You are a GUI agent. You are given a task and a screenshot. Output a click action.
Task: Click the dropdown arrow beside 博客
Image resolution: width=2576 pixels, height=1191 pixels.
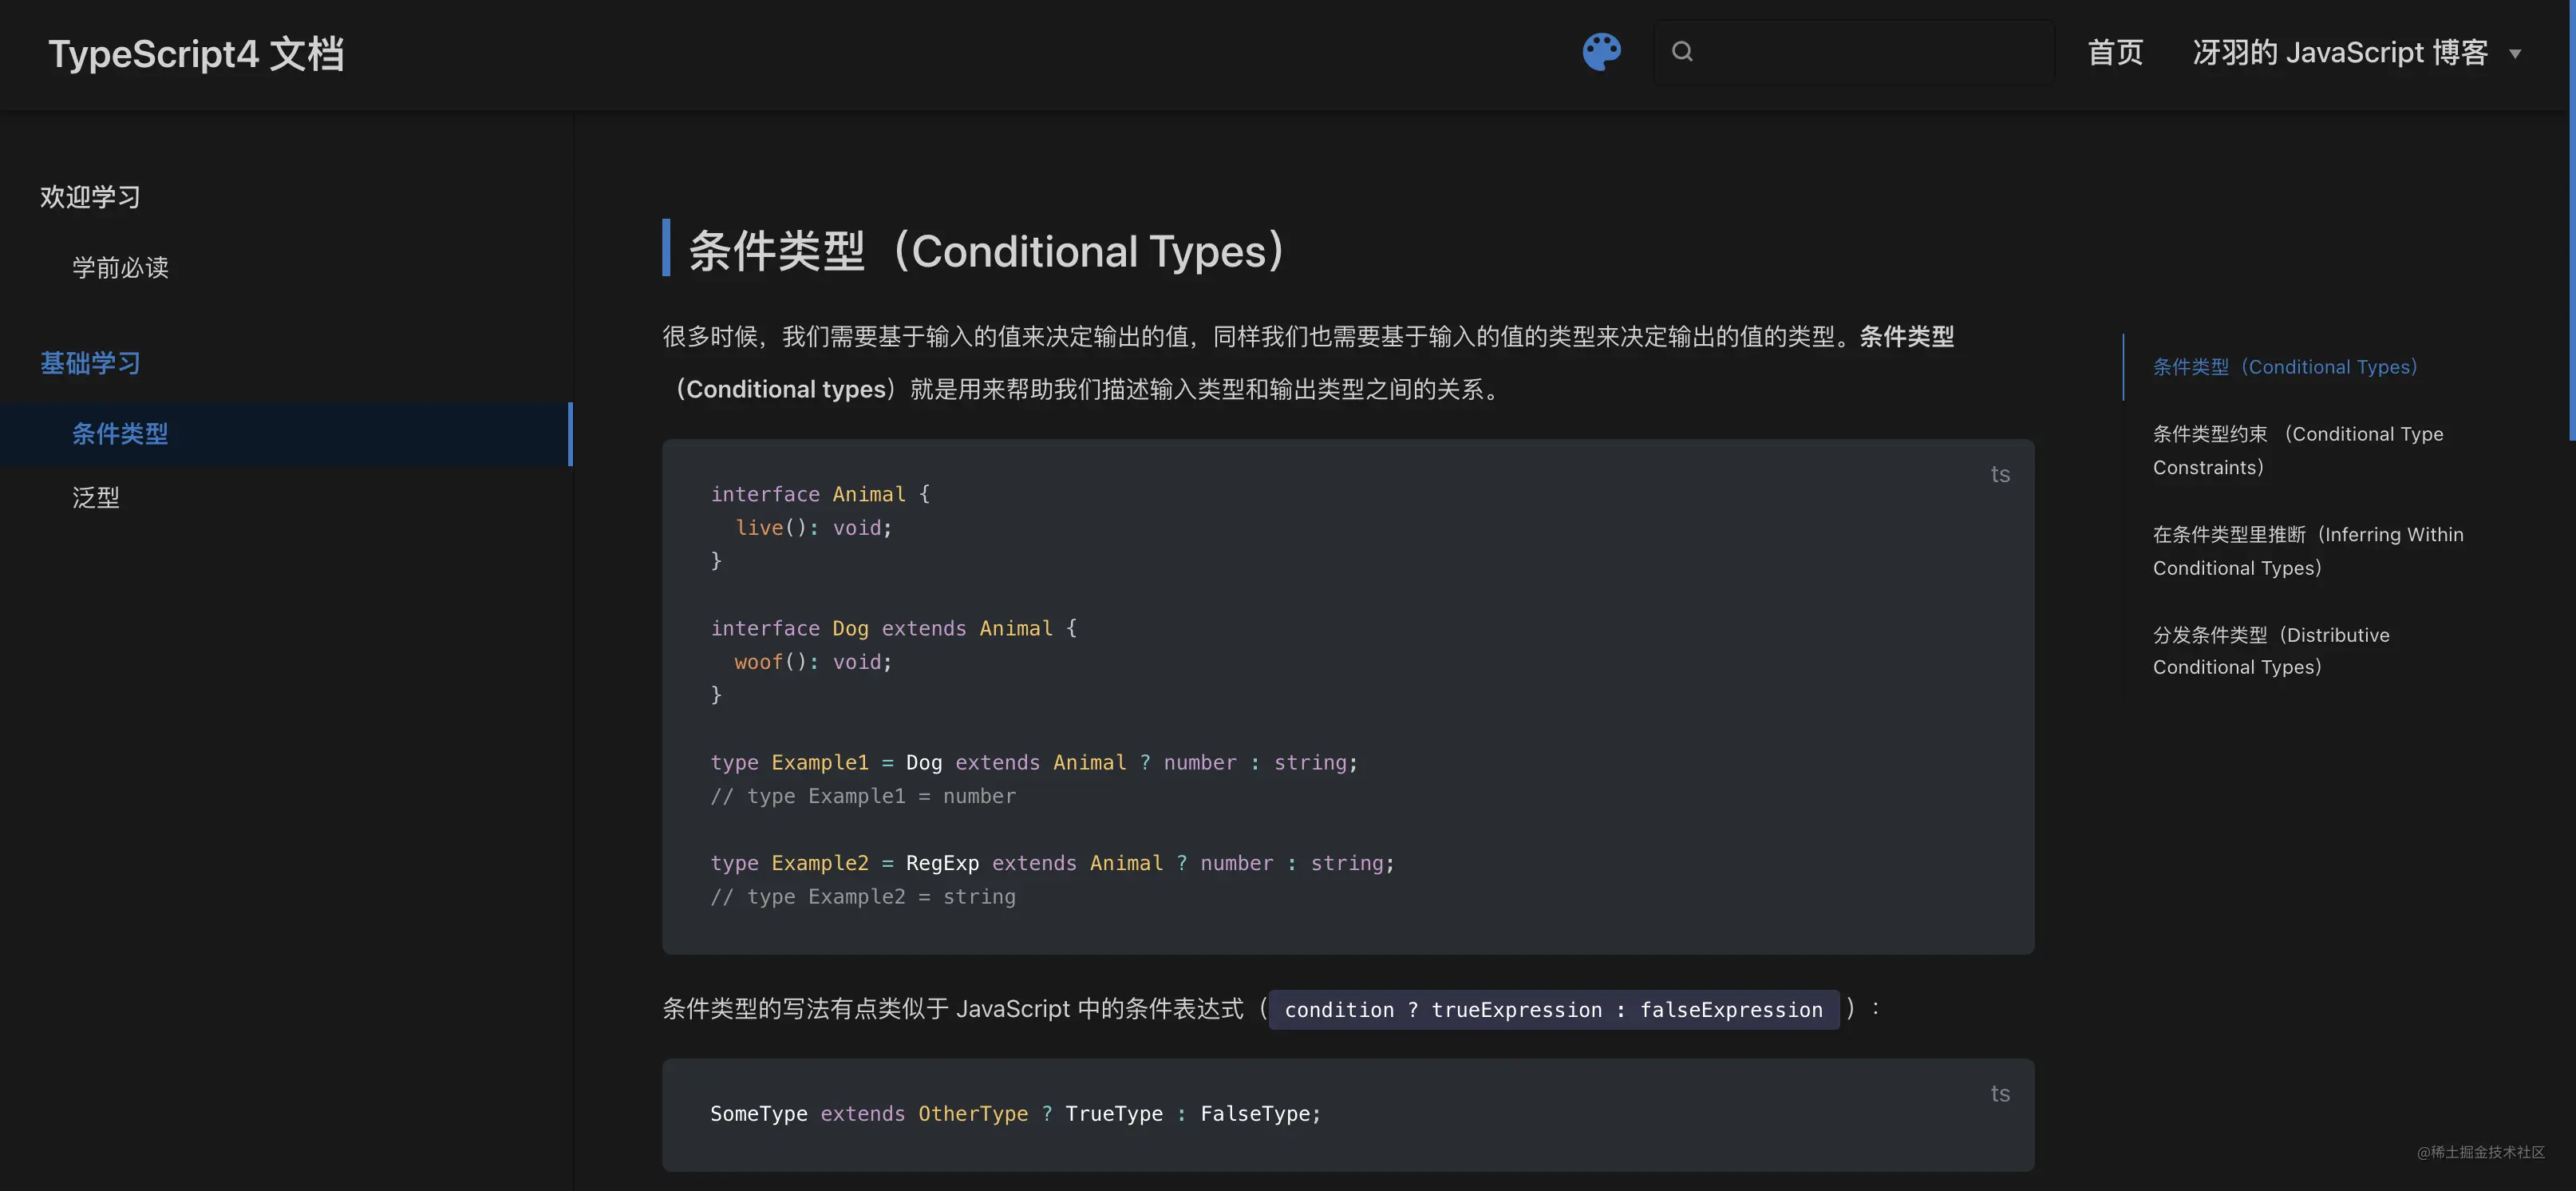(x=2515, y=54)
